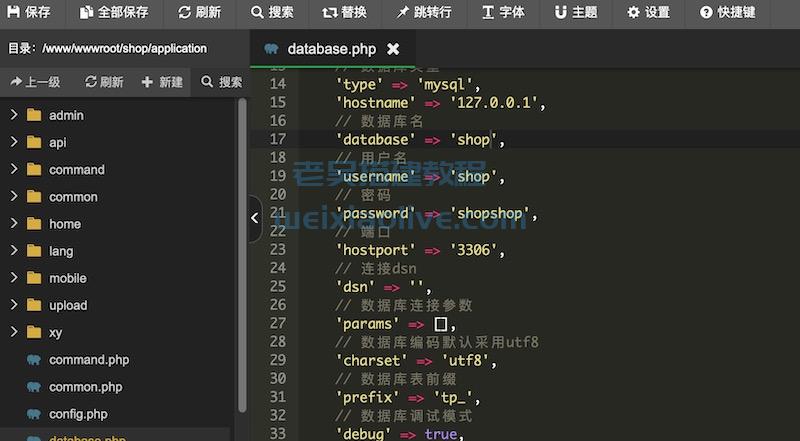Collapse the sidebar with the left arrow handle
This screenshot has width=800, height=441.
click(x=255, y=218)
